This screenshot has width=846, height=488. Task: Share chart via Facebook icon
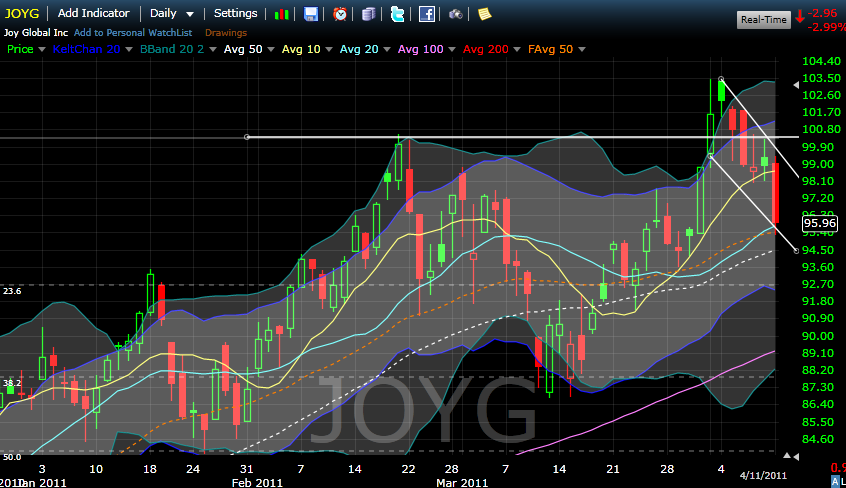click(x=427, y=14)
